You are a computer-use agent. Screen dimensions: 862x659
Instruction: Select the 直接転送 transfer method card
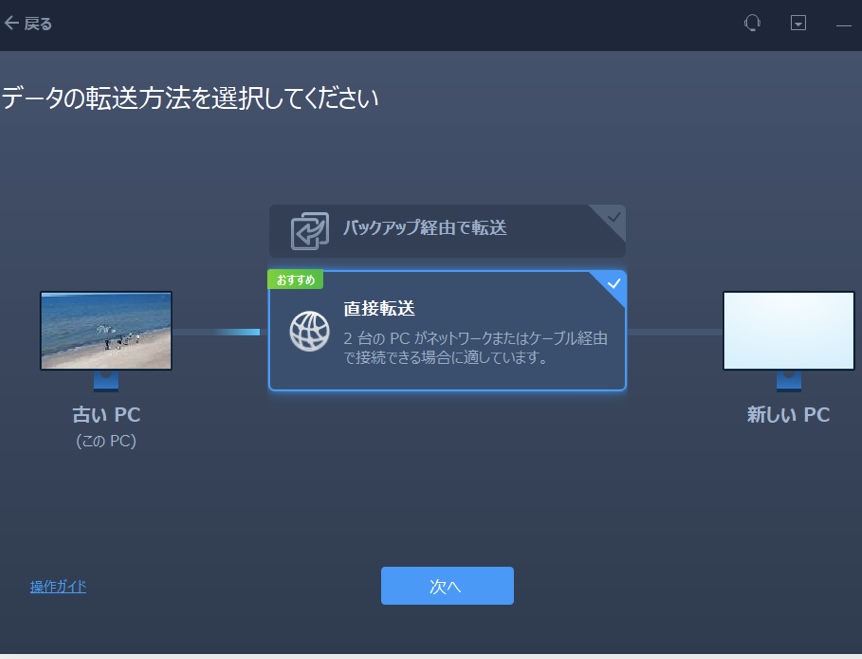point(447,332)
